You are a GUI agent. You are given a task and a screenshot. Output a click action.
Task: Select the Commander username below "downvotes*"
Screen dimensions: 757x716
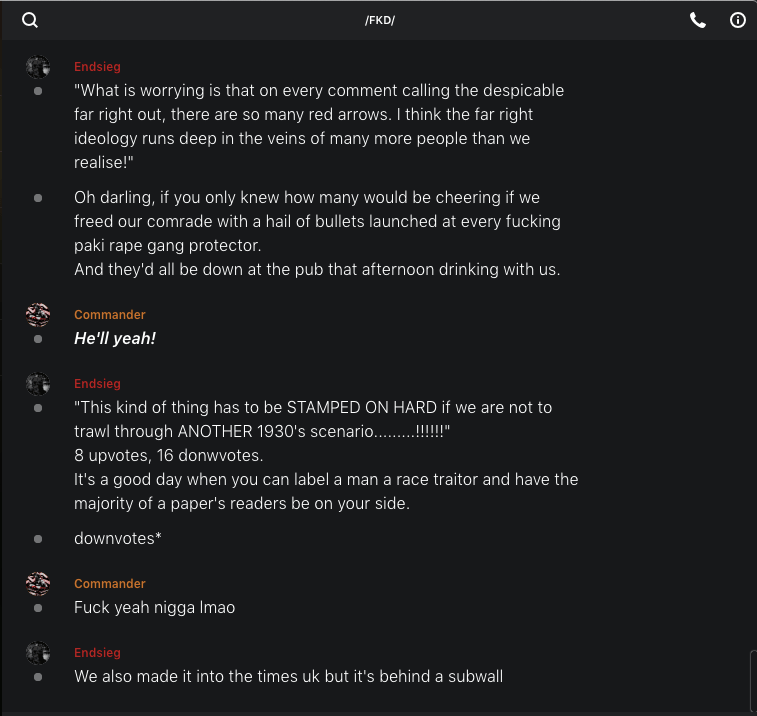pyautogui.click(x=110, y=584)
